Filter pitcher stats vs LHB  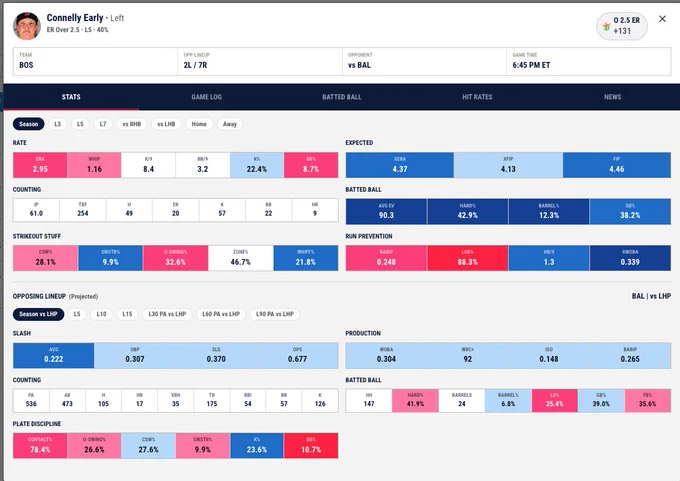click(x=166, y=124)
